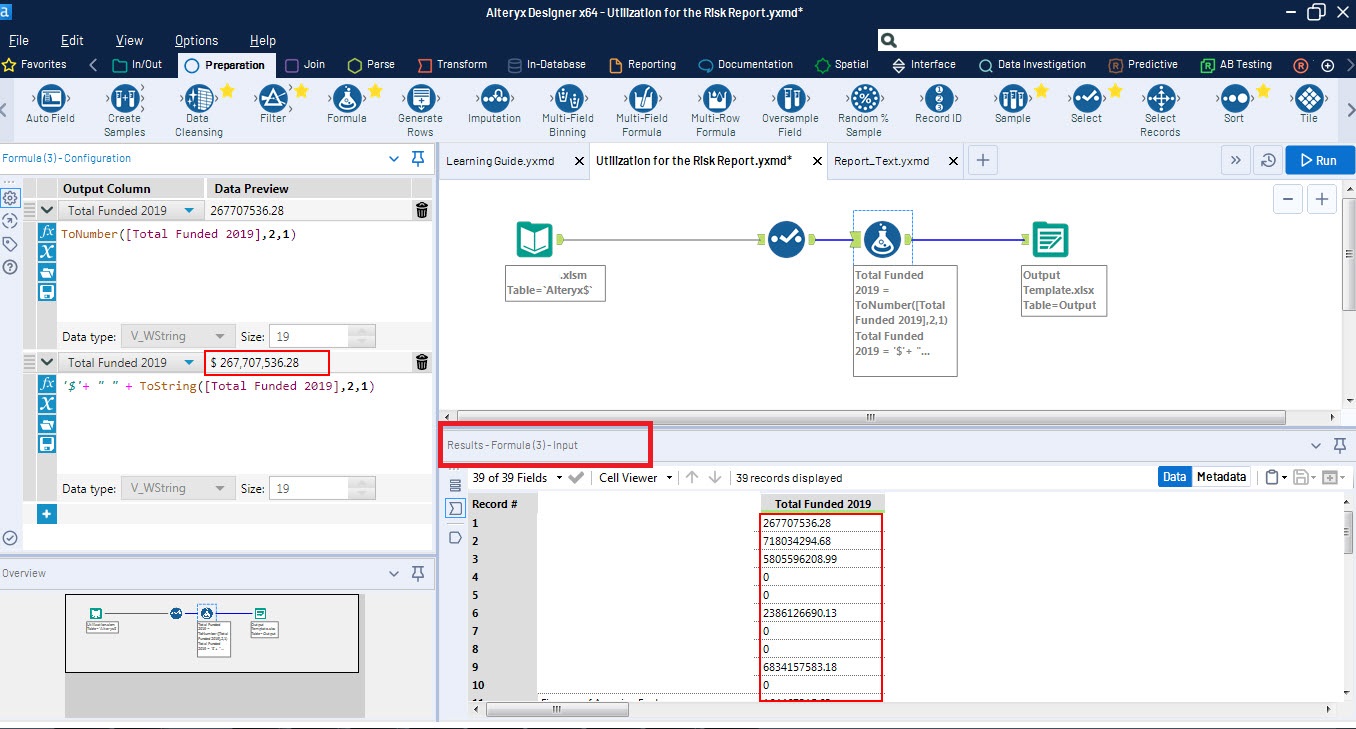This screenshot has height=729, width=1356.
Task: Select the Tile tool from the palette
Action: click(x=1308, y=105)
